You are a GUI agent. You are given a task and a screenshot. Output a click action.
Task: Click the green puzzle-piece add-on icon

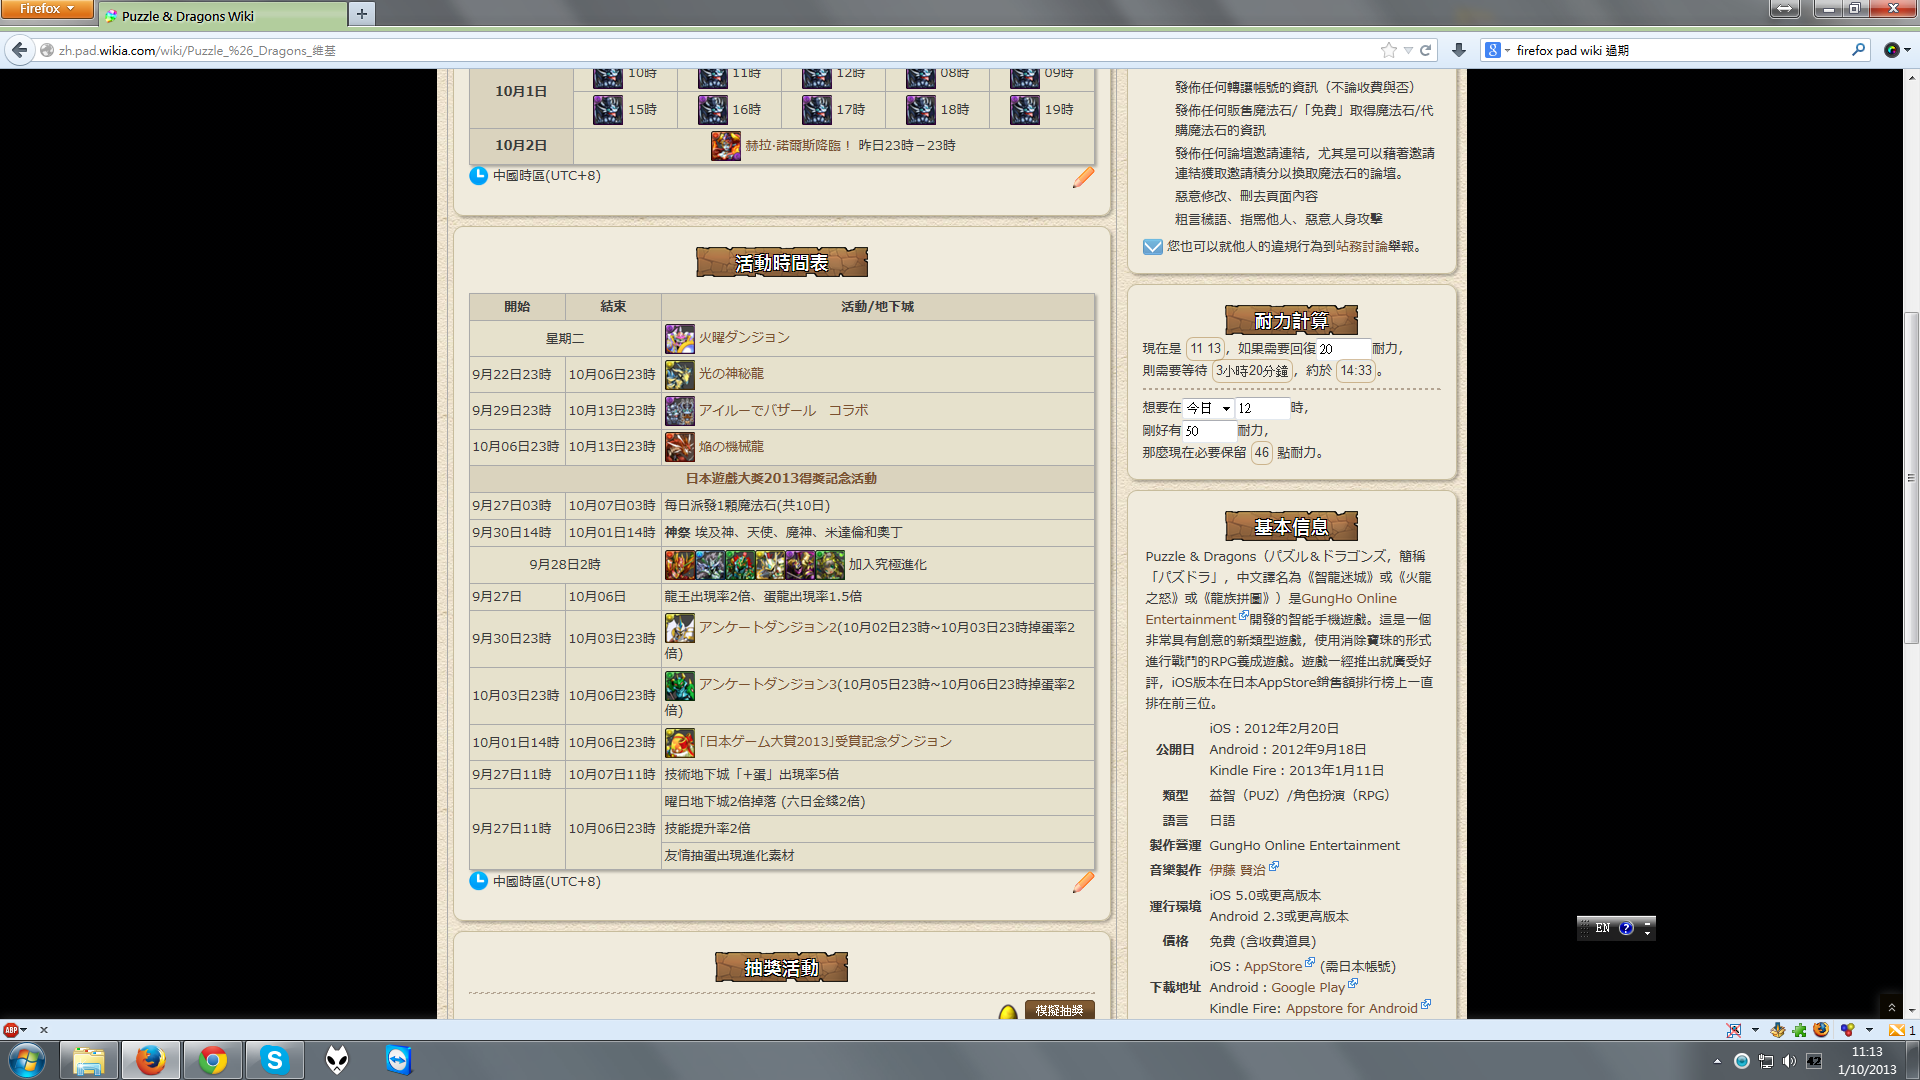pyautogui.click(x=1800, y=1030)
